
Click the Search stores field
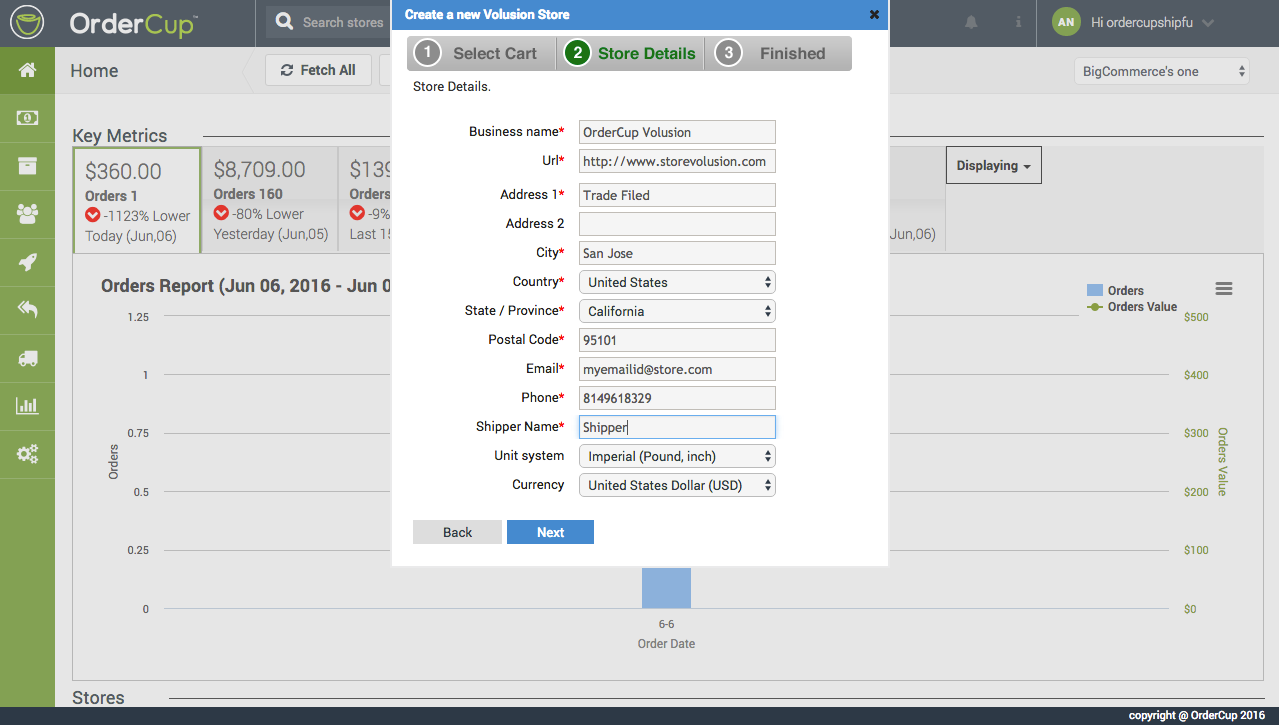click(x=342, y=22)
